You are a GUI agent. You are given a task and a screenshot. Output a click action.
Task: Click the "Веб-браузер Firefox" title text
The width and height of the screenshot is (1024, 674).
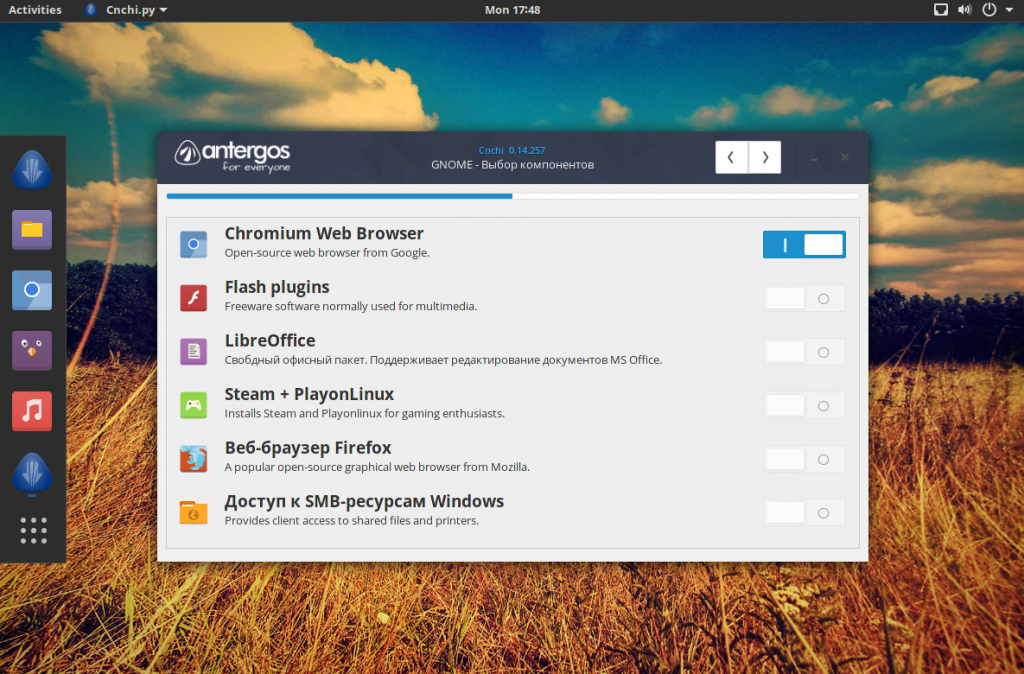click(x=308, y=447)
